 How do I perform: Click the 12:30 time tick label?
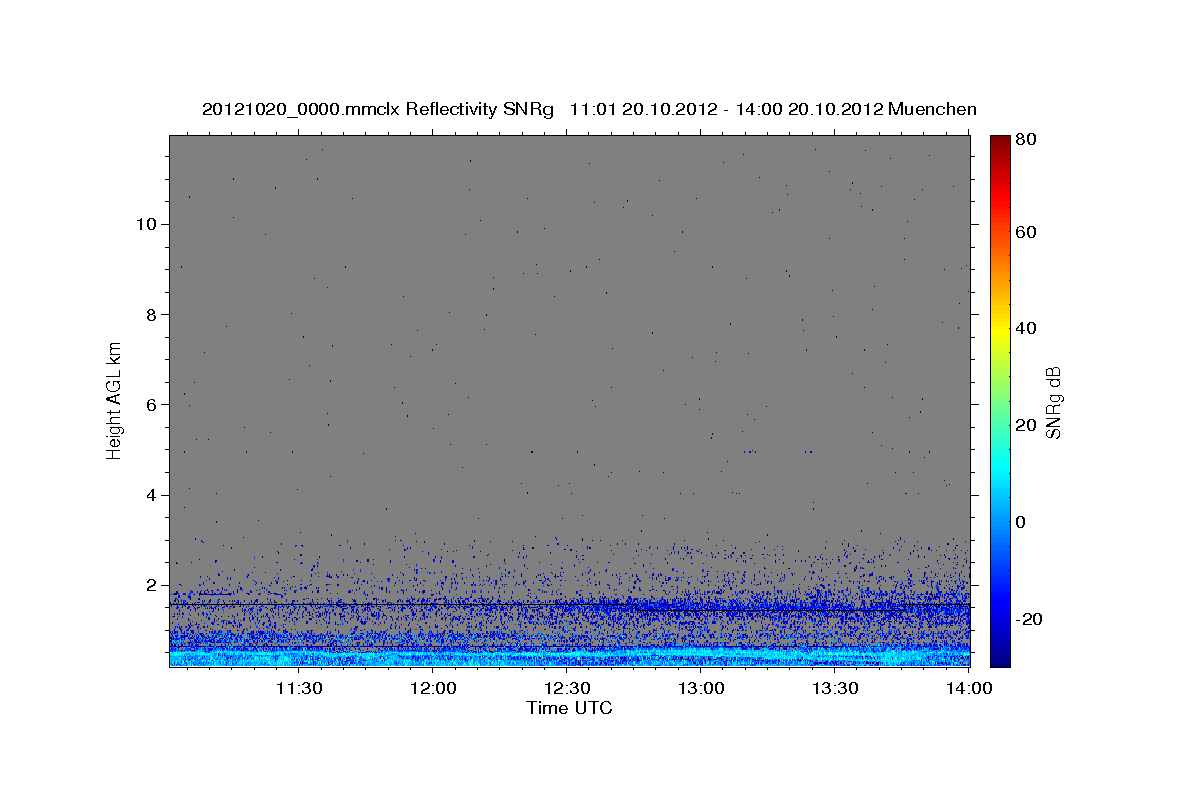tap(568, 689)
